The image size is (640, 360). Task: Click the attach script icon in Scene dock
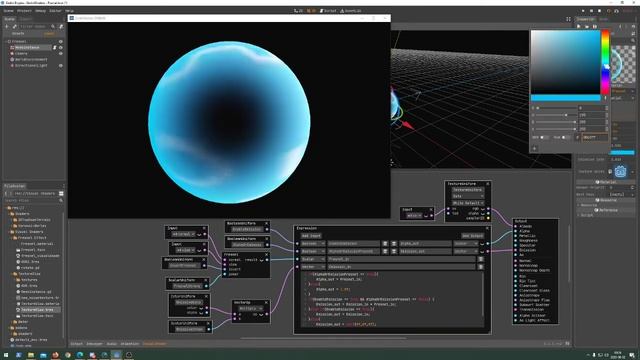tap(61, 27)
